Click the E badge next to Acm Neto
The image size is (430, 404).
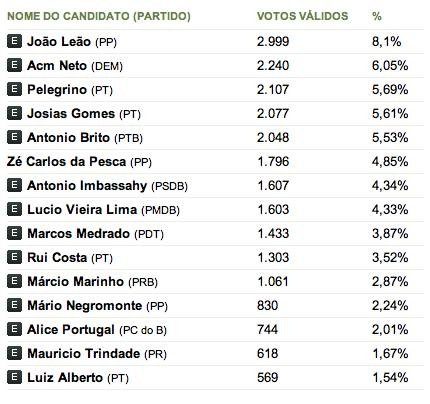(14, 65)
